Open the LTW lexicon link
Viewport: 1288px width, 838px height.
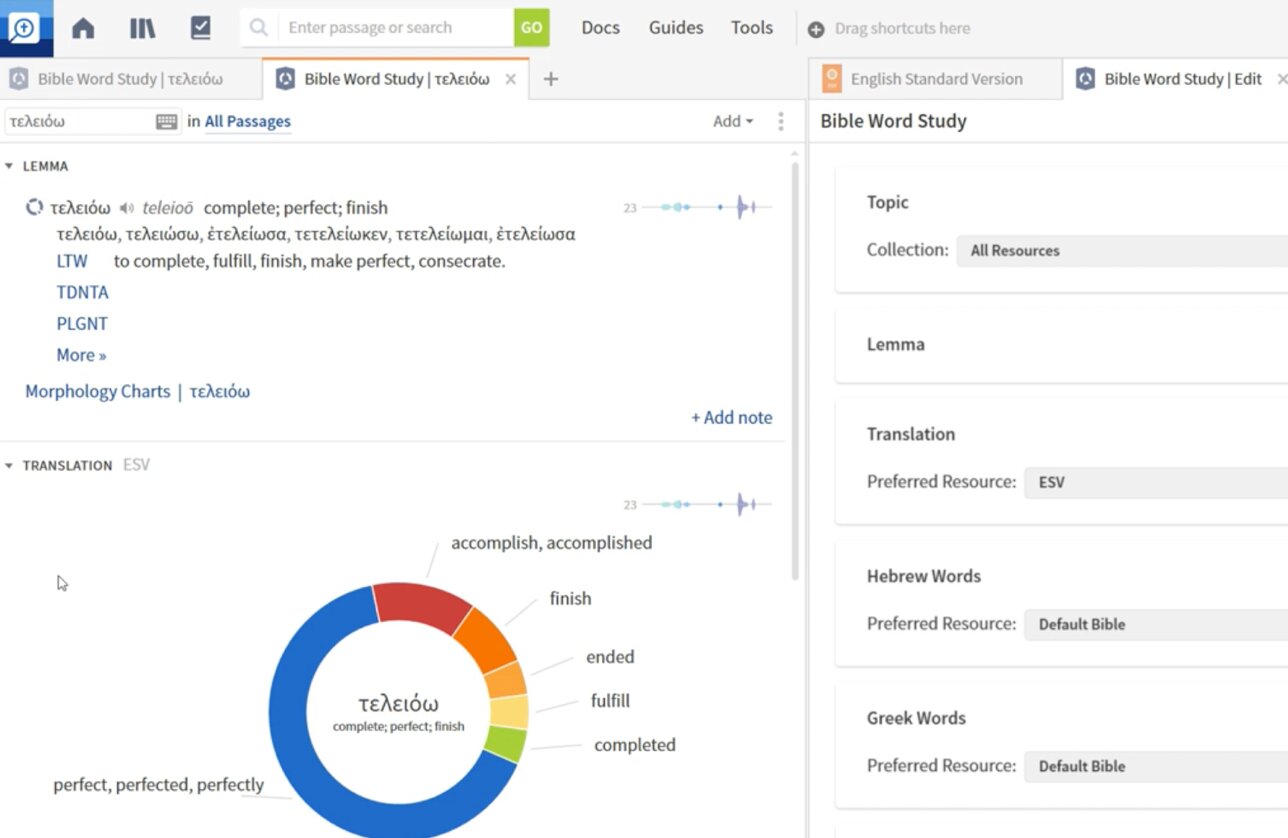tap(72, 261)
